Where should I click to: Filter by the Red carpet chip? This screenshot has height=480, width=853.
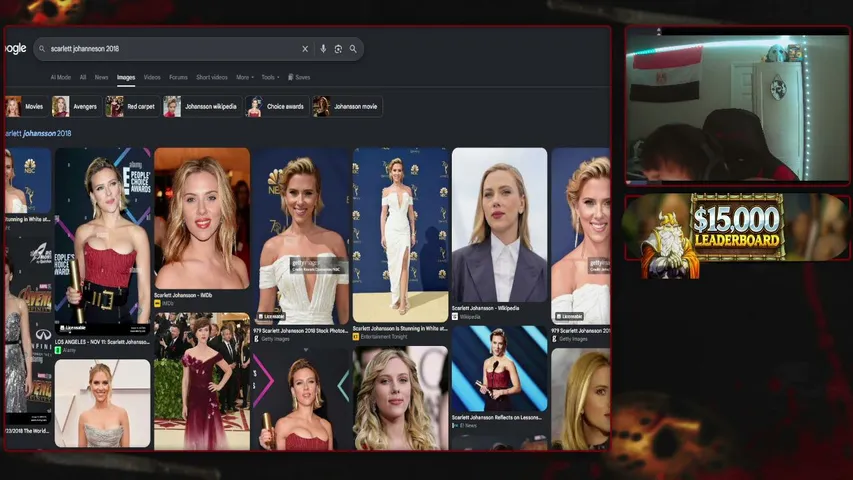pos(131,107)
